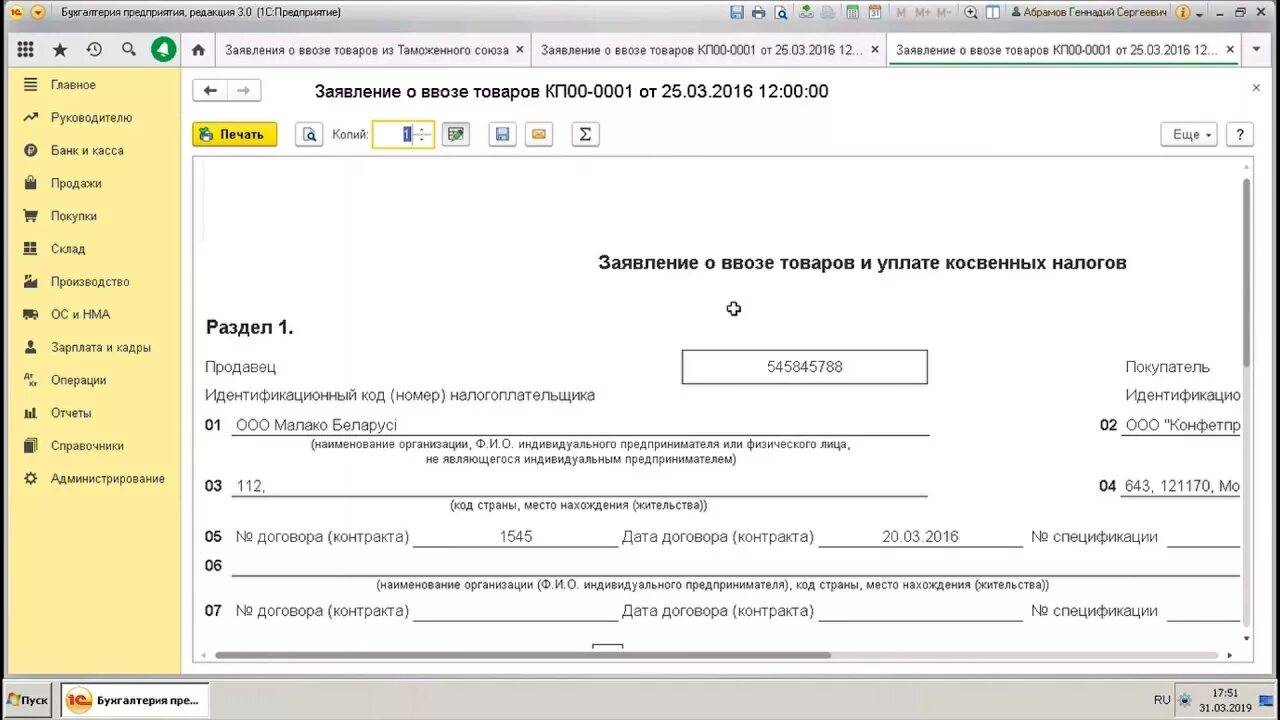Screen dimensions: 1280x720
Task: Open 1C main menu dropdown in title bar
Action: pos(38,12)
